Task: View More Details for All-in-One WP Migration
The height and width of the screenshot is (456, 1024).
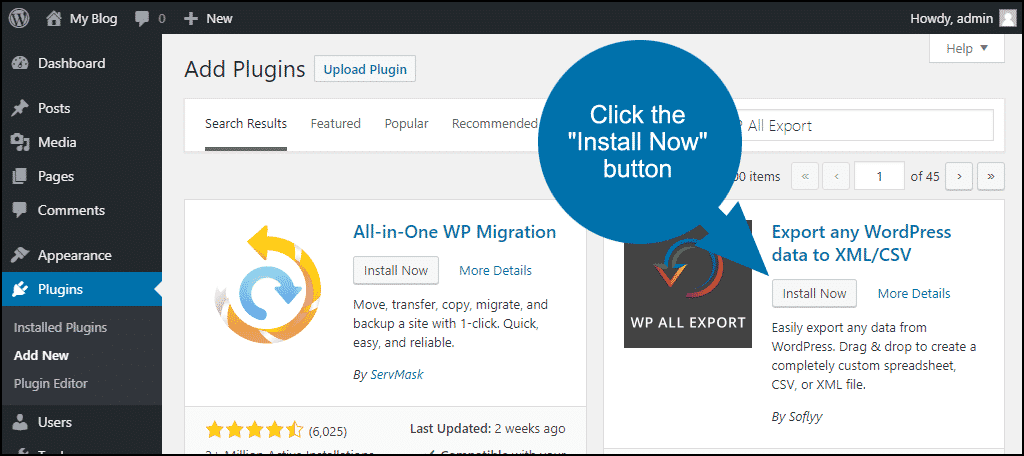Action: pos(495,270)
